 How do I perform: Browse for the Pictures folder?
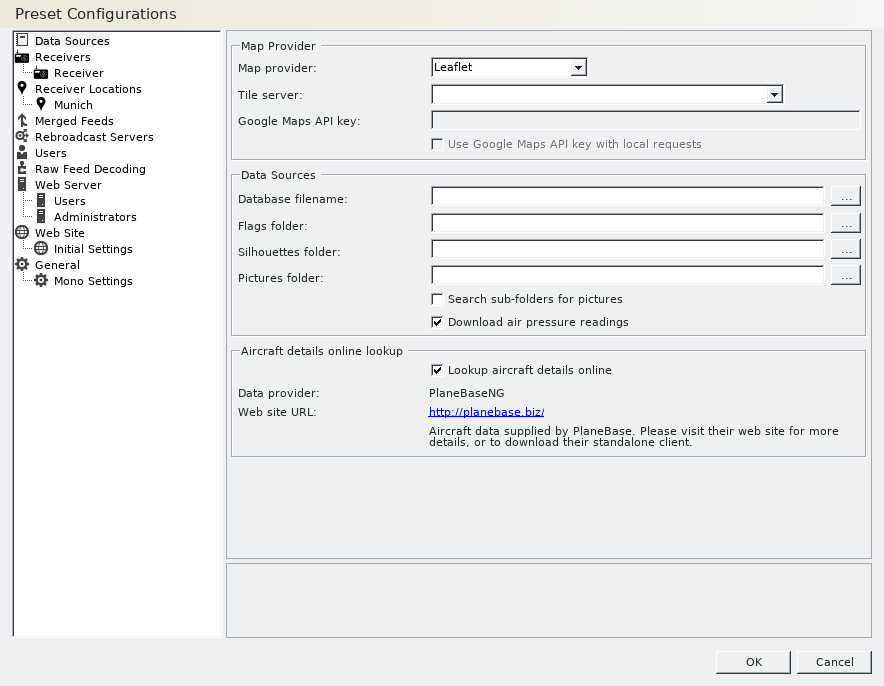coord(846,275)
